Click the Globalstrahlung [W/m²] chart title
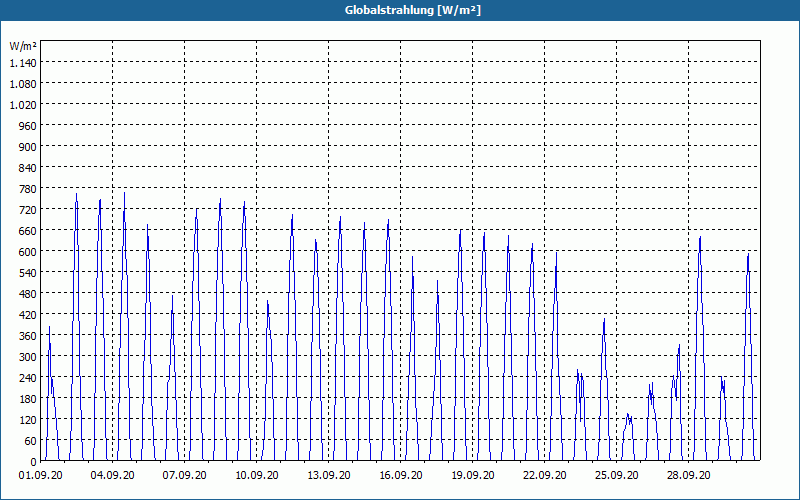This screenshot has width=800, height=500. (413, 10)
